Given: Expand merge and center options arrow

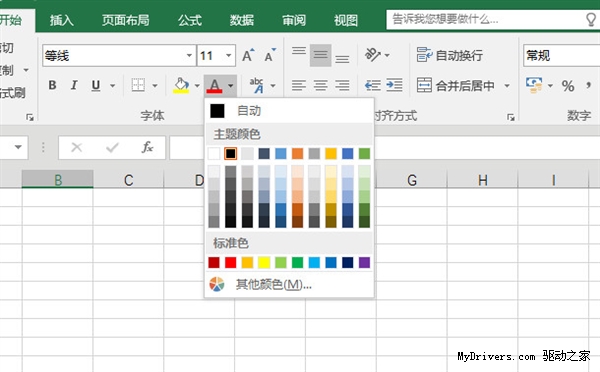Looking at the screenshot, I should [x=507, y=85].
